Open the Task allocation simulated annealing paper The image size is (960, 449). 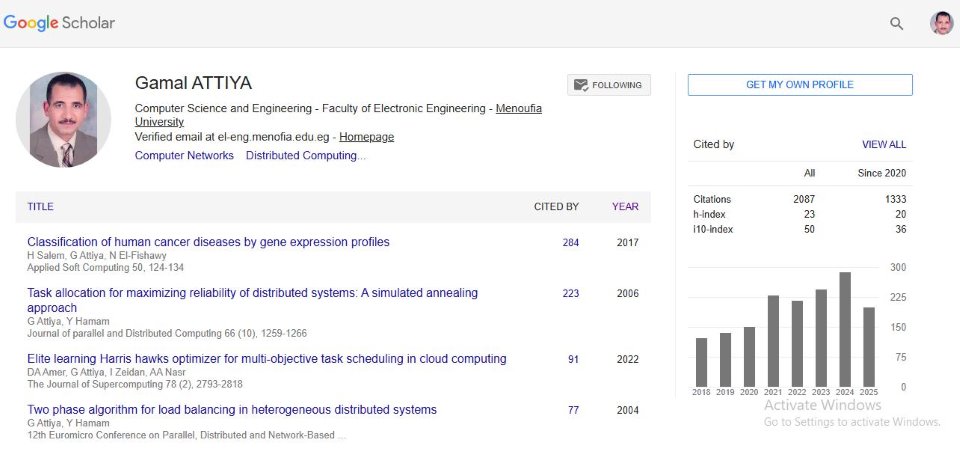pyautogui.click(x=252, y=294)
